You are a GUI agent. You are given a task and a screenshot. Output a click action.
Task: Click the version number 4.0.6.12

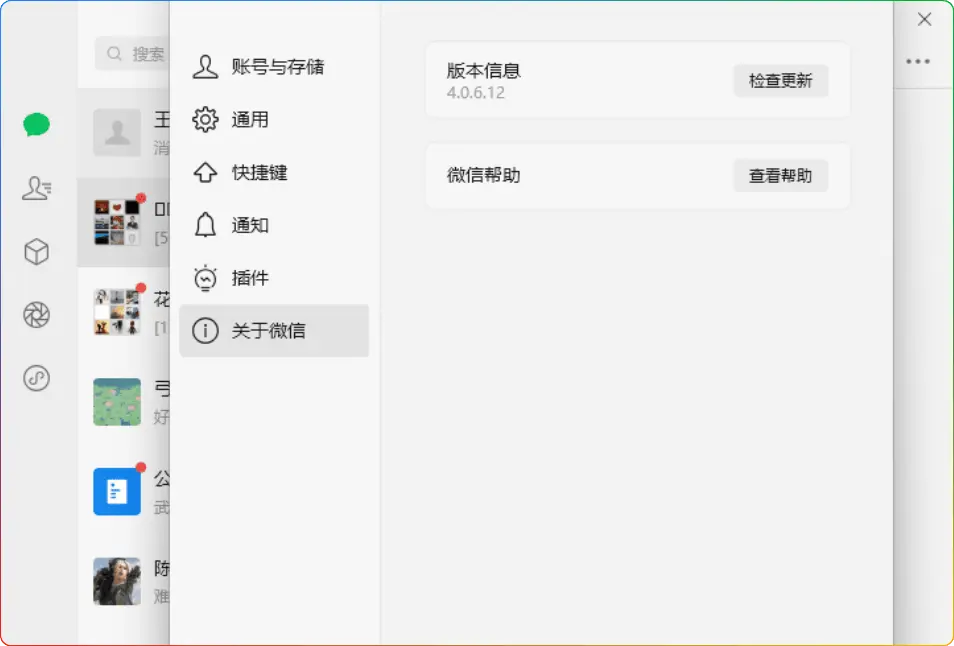(476, 93)
